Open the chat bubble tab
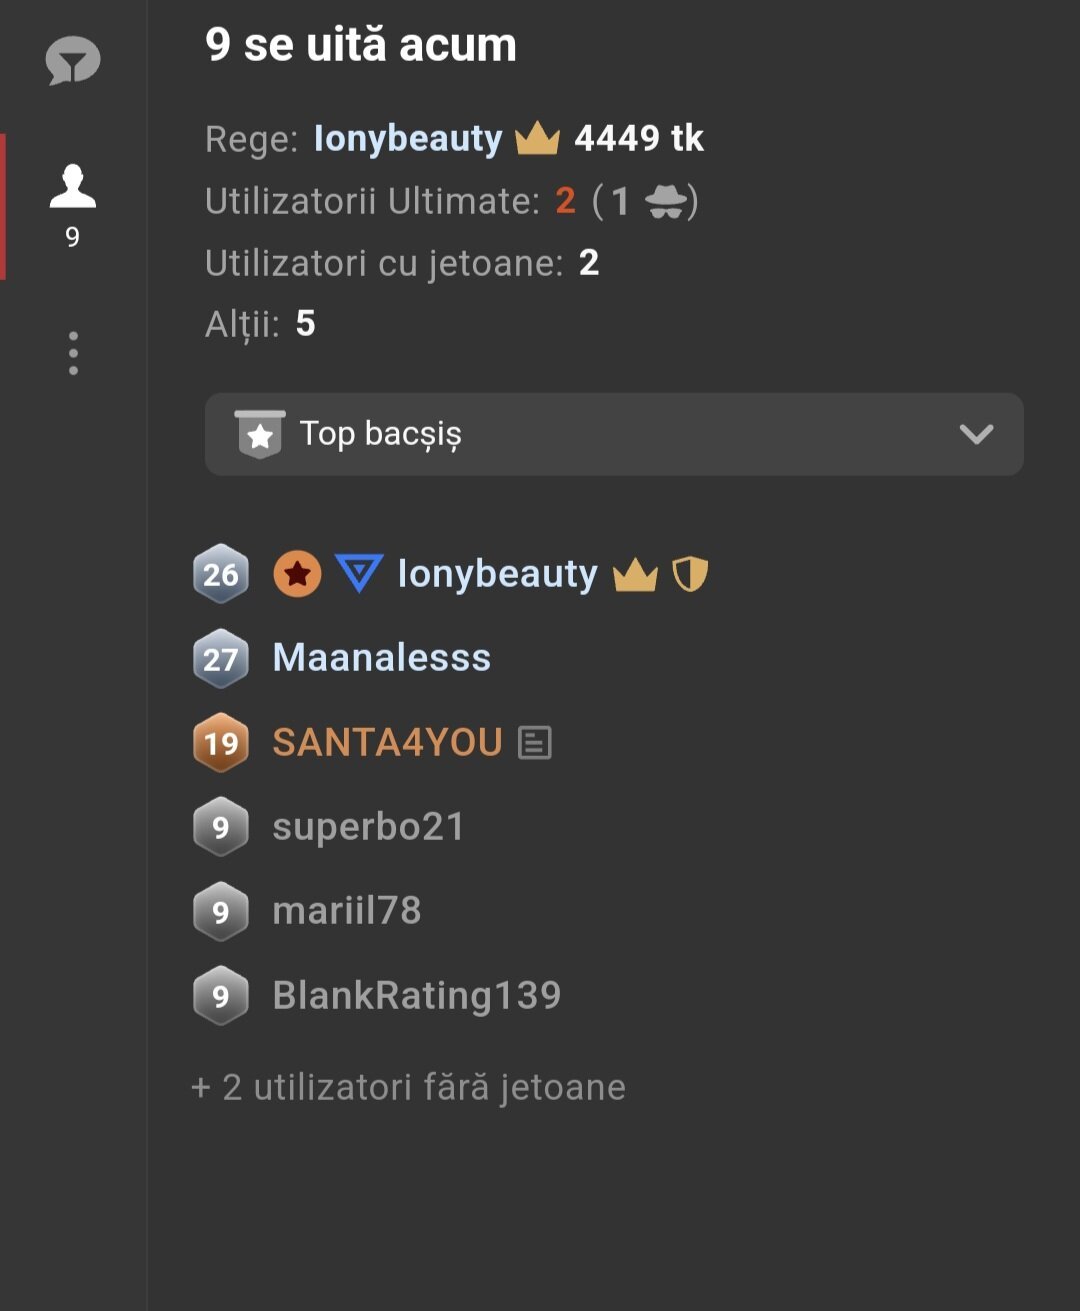 (73, 62)
